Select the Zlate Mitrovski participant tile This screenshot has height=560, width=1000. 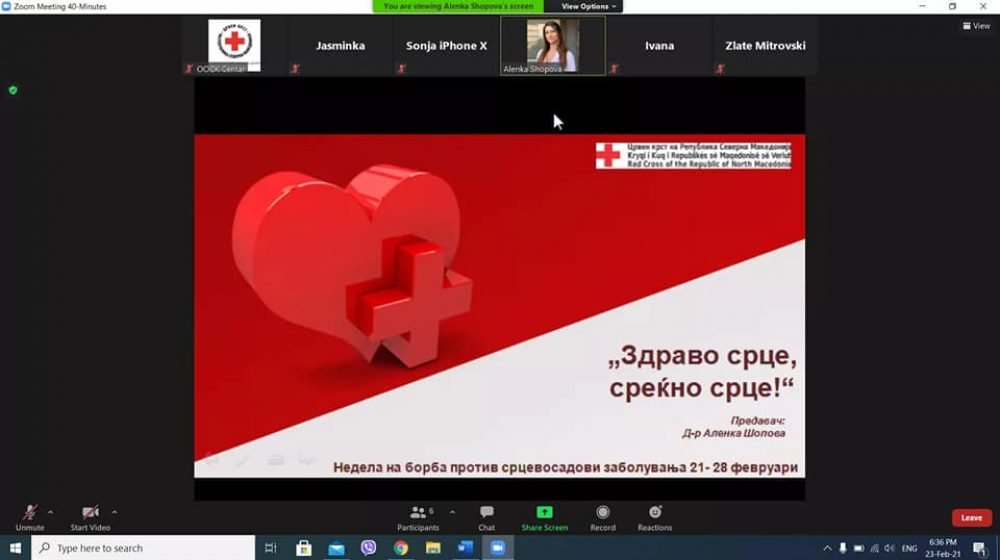[x=765, y=45]
